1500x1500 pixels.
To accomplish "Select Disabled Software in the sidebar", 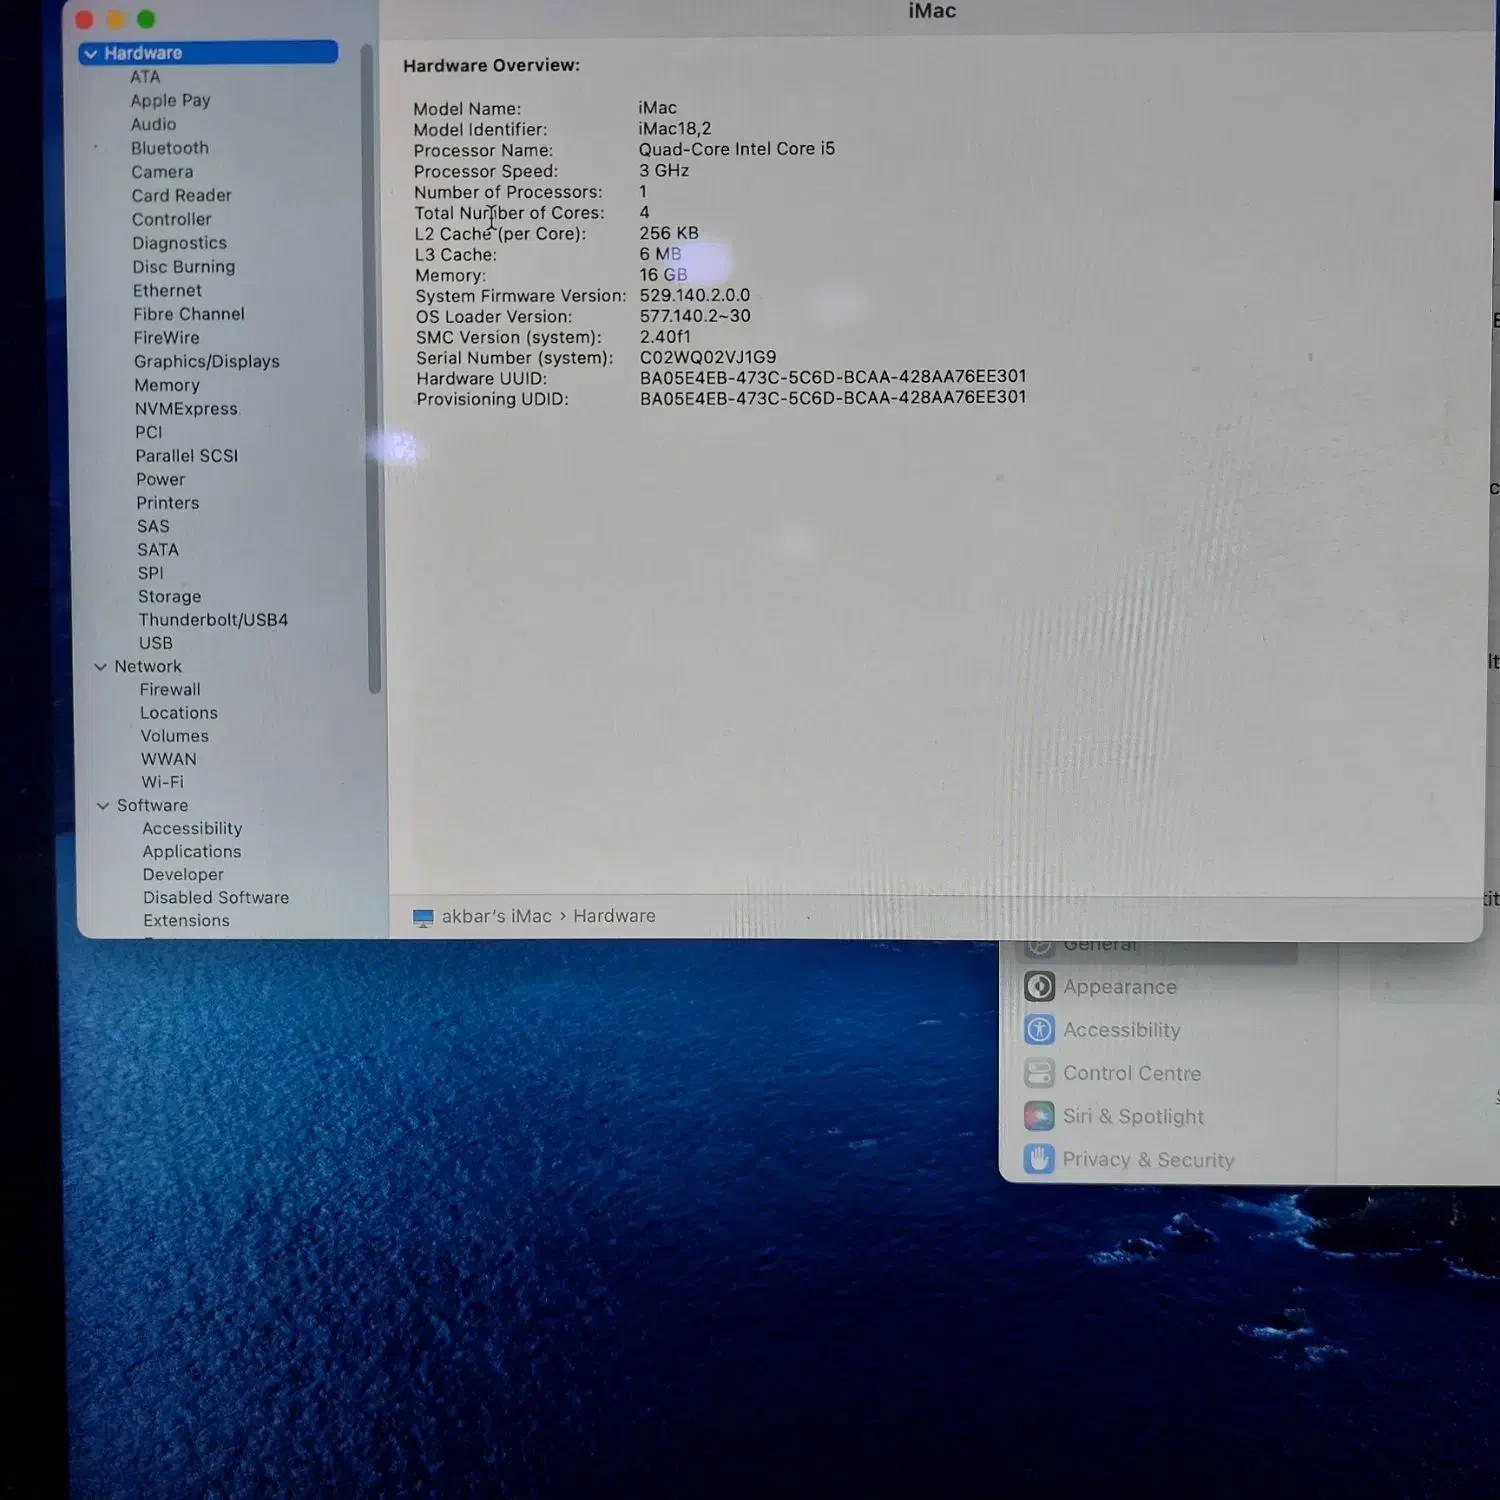I will click(x=216, y=898).
